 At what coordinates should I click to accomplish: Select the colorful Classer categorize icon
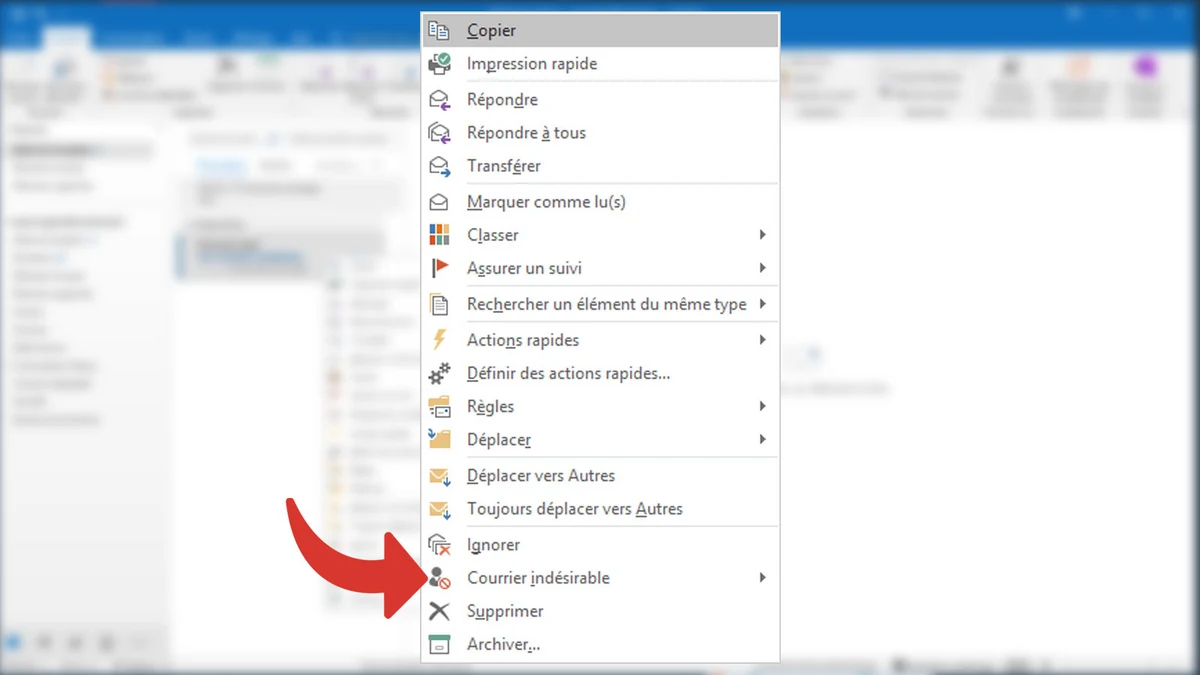tap(439, 235)
